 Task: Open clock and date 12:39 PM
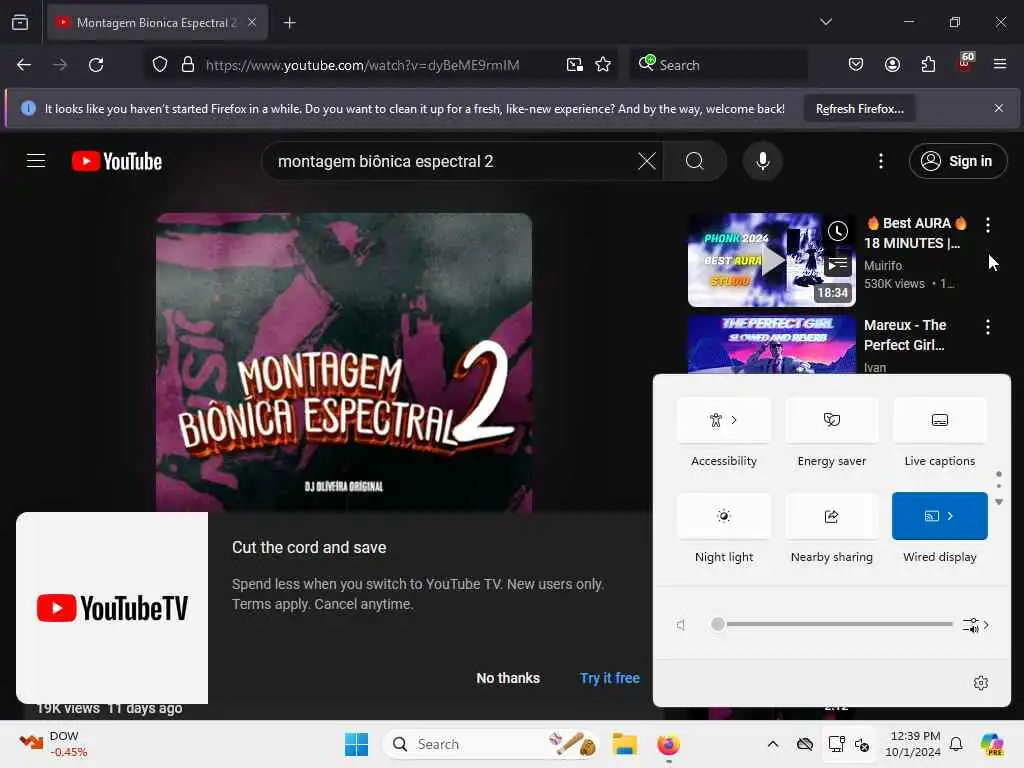(x=914, y=744)
